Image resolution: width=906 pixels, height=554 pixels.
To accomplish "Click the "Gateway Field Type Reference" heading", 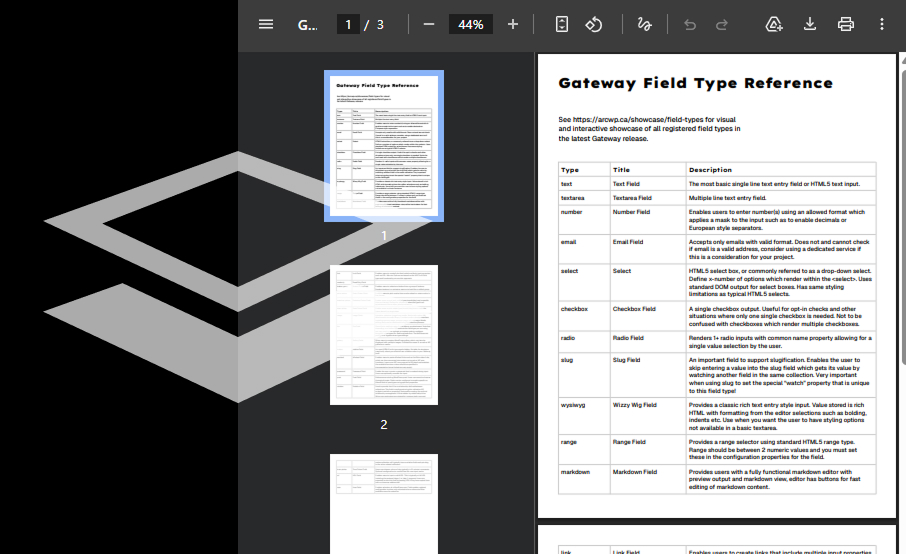I will (696, 83).
